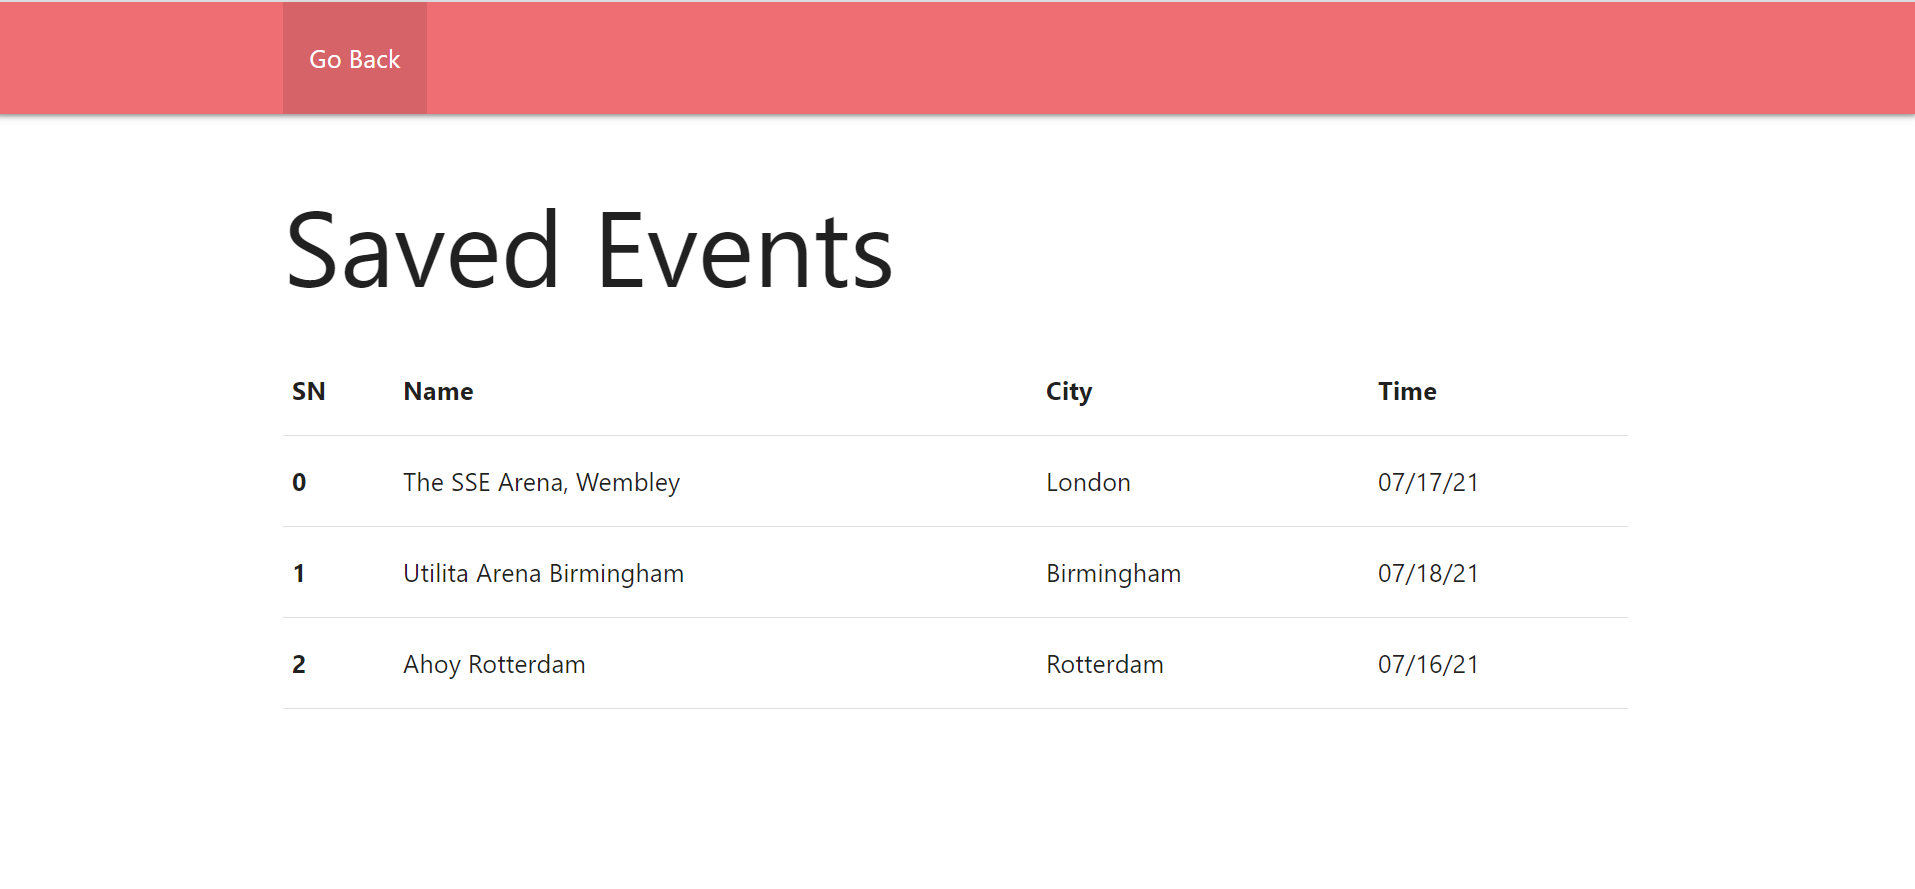Image resolution: width=1915 pixels, height=889 pixels.
Task: Click the Saved Events page title
Action: click(588, 248)
